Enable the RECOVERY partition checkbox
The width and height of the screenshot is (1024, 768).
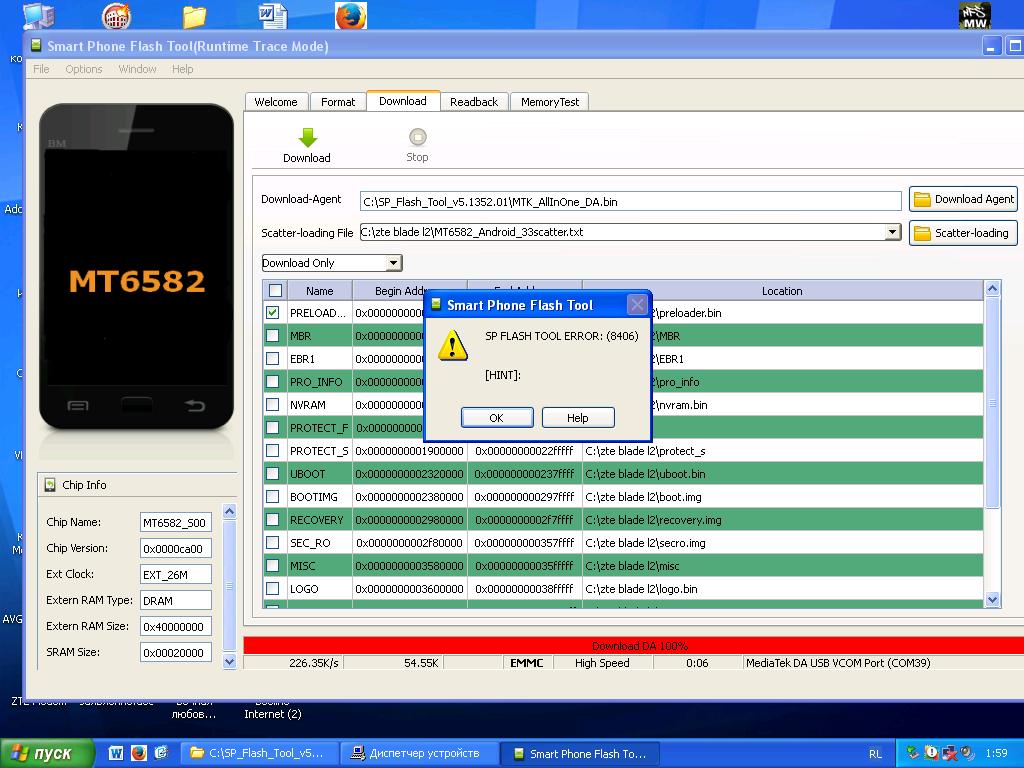[x=273, y=520]
